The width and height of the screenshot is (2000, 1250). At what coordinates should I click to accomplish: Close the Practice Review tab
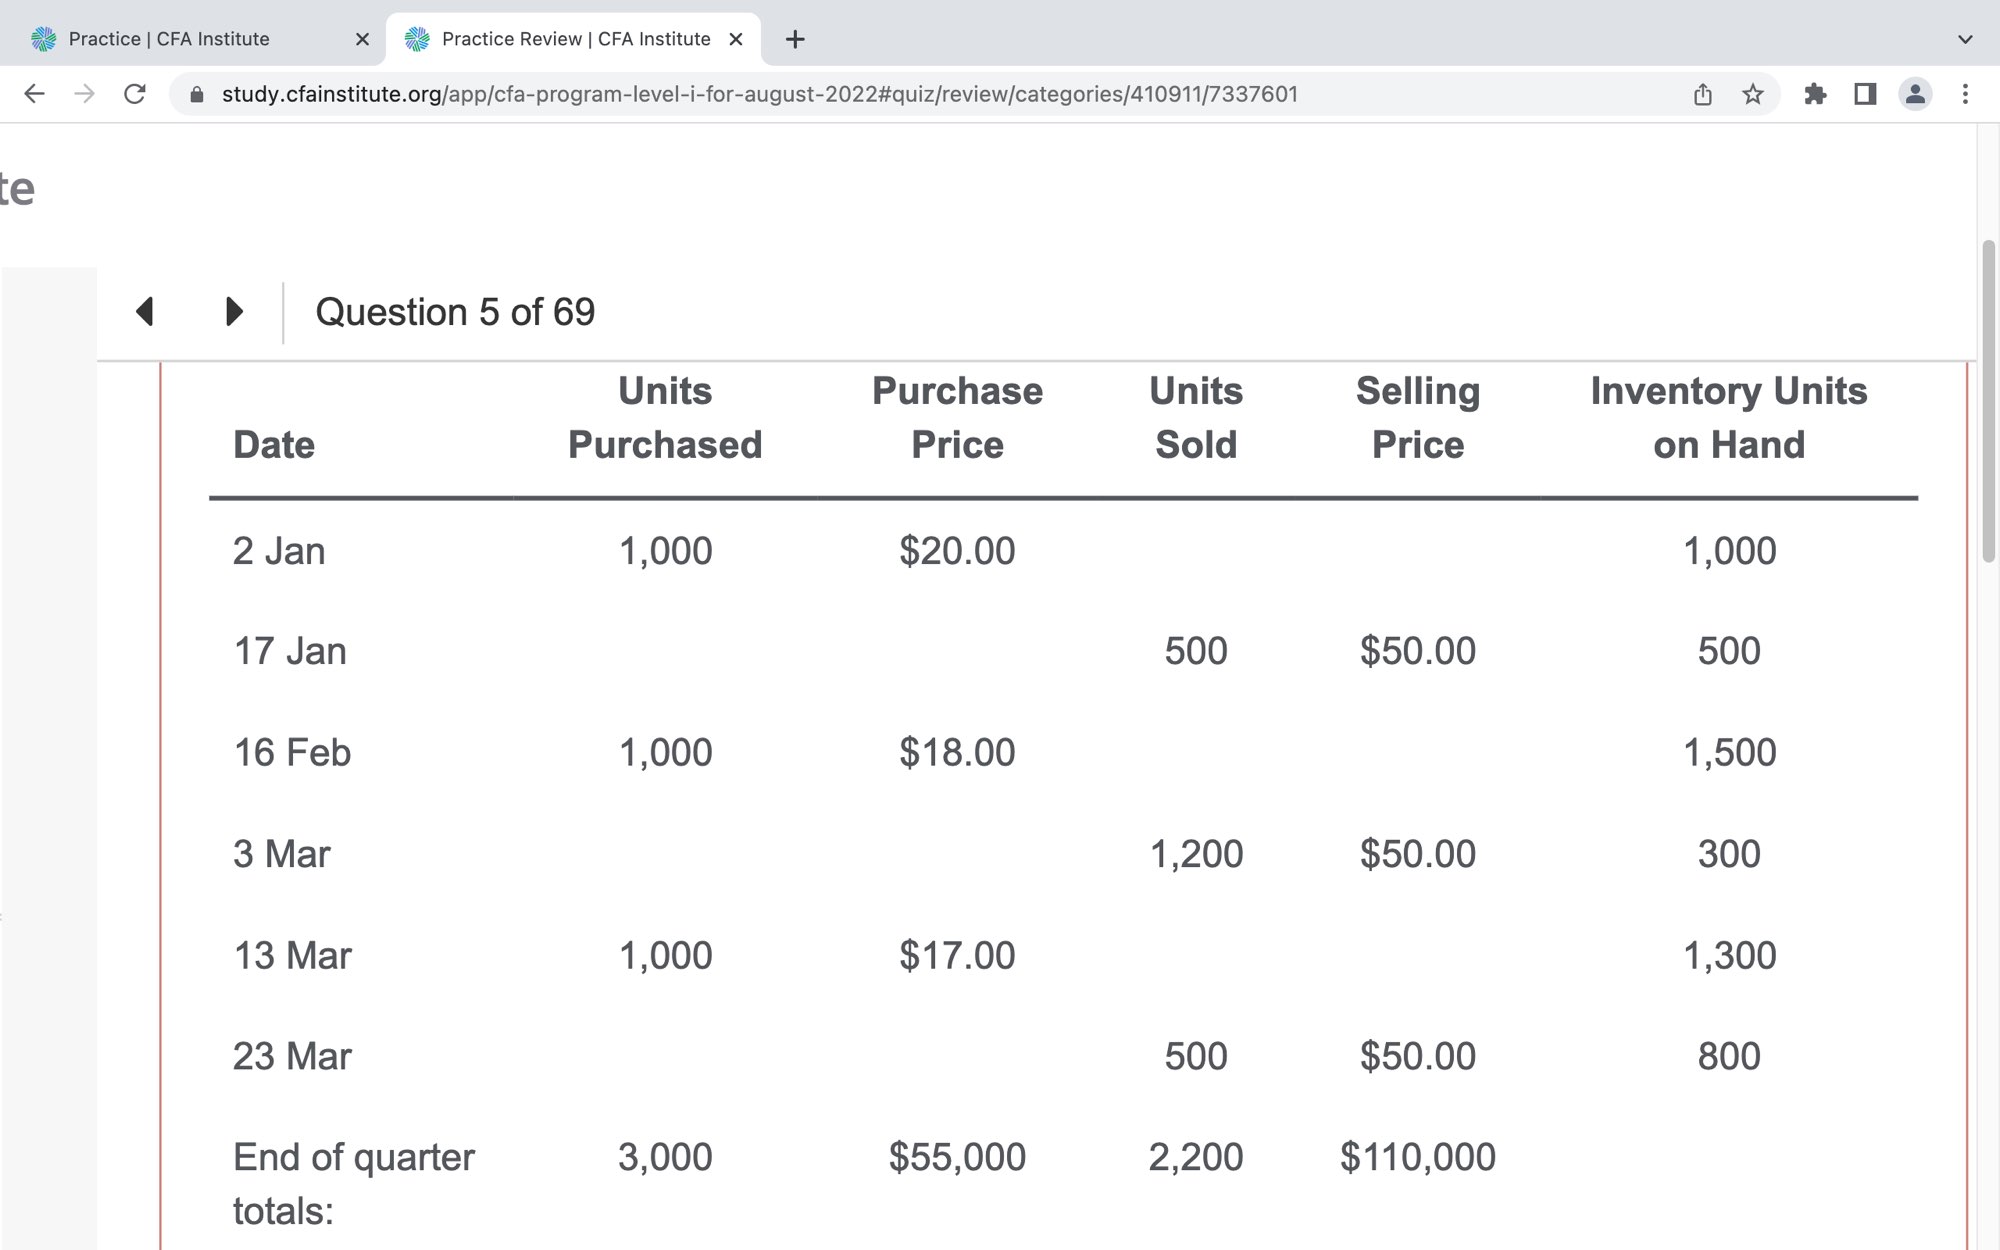736,39
